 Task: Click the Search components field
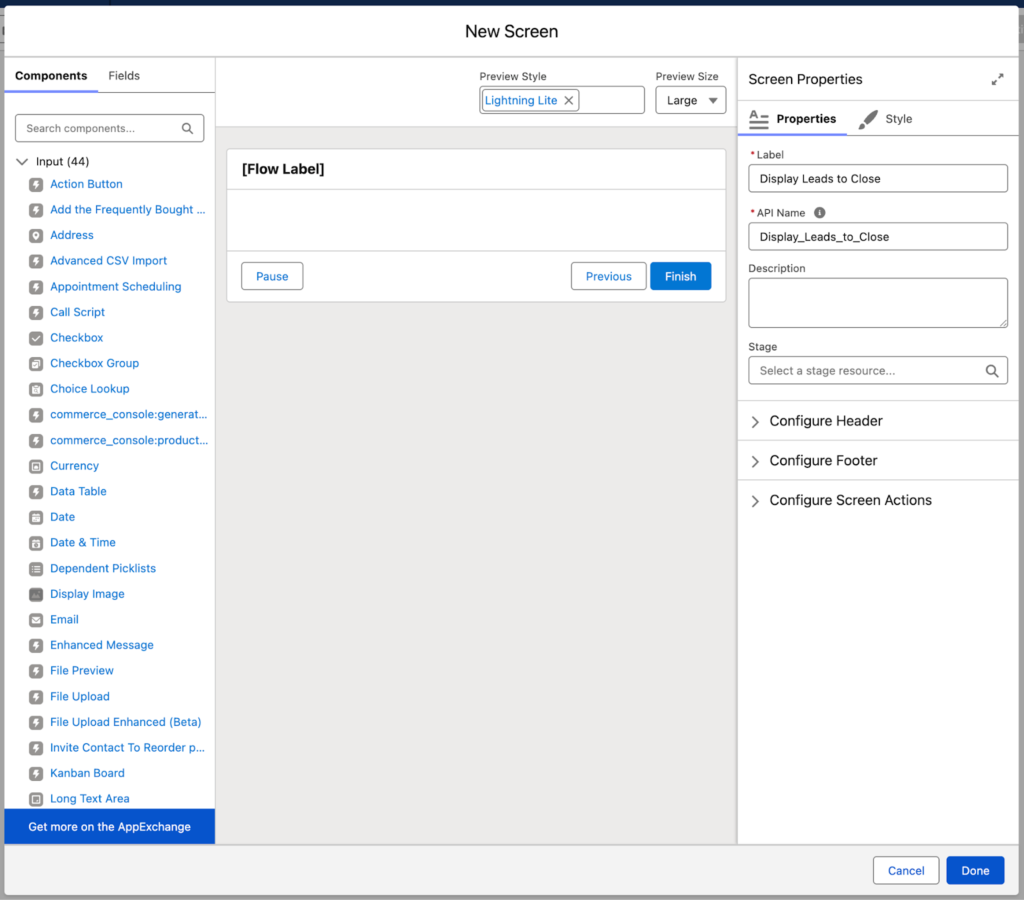[x=110, y=129]
